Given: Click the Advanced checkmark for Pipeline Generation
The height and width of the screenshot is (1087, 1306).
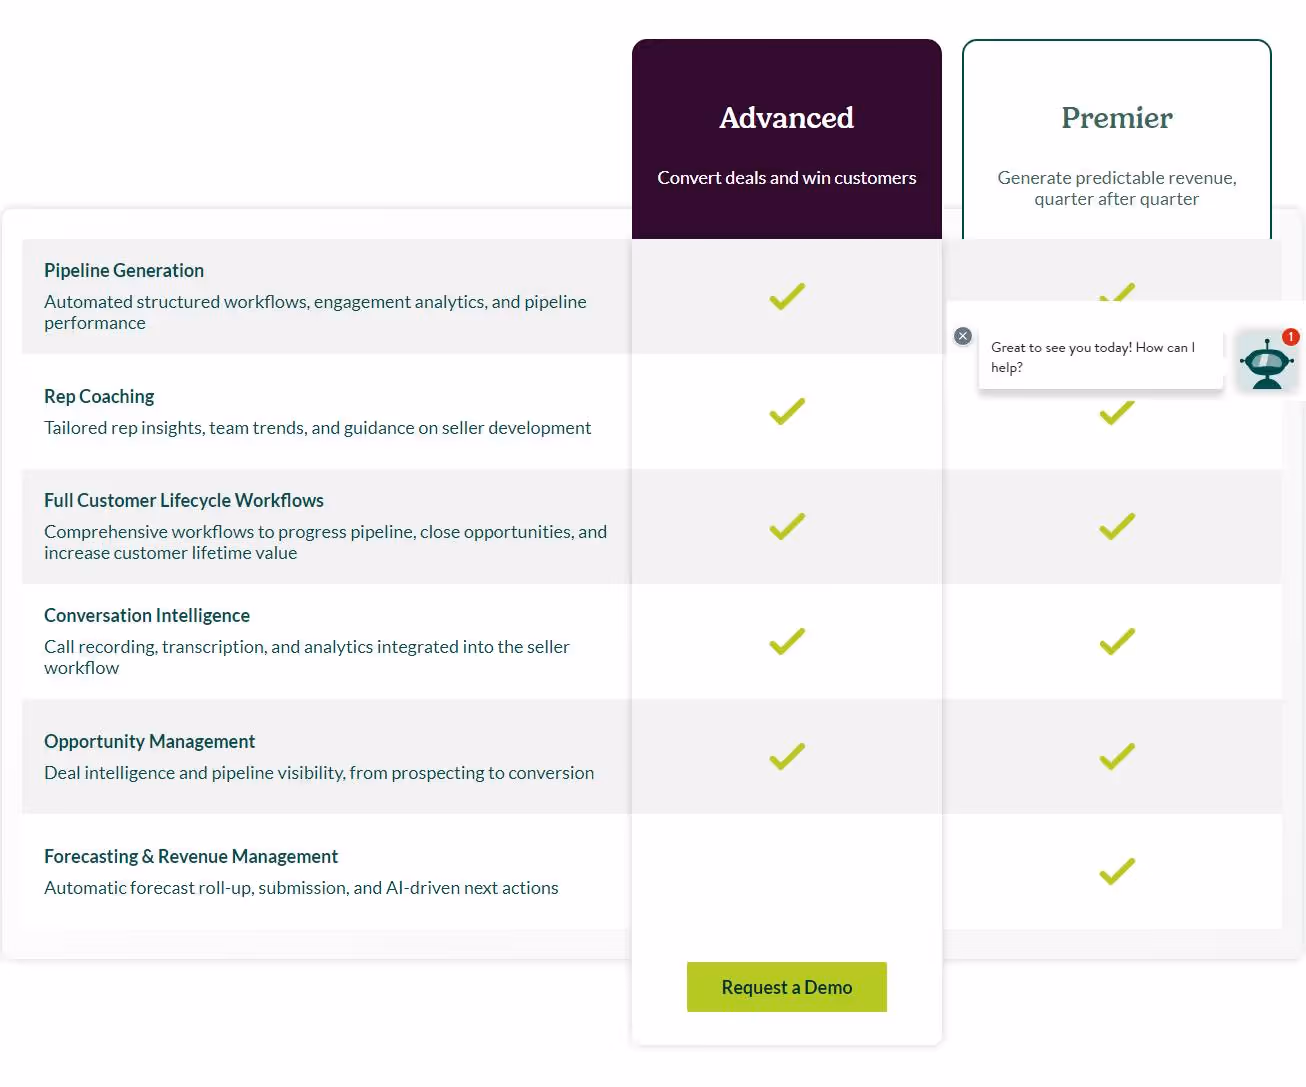Looking at the screenshot, I should [x=786, y=296].
